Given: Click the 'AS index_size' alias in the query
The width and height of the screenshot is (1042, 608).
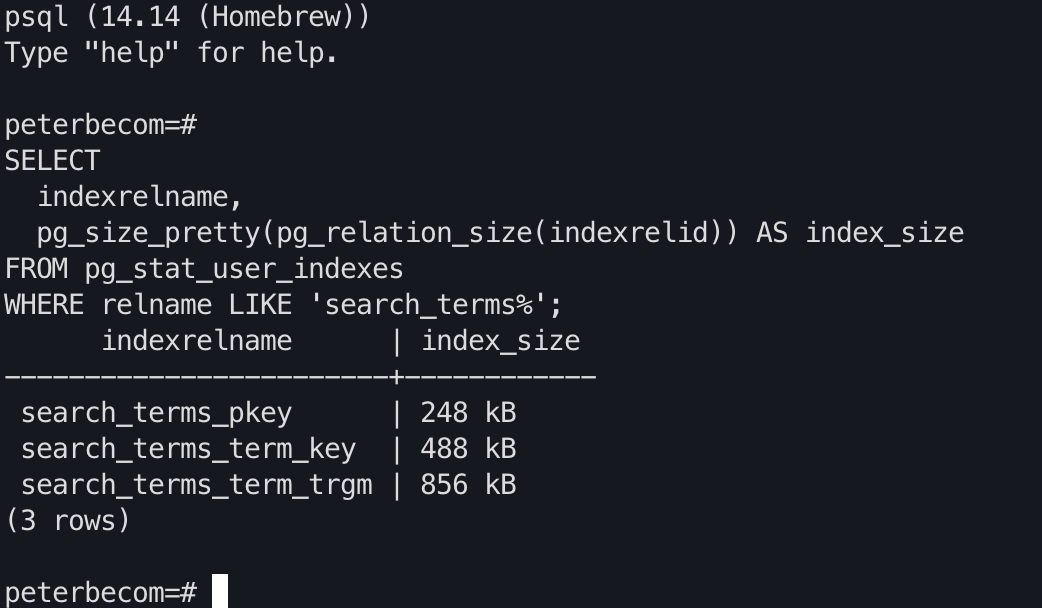Looking at the screenshot, I should click(x=860, y=233).
